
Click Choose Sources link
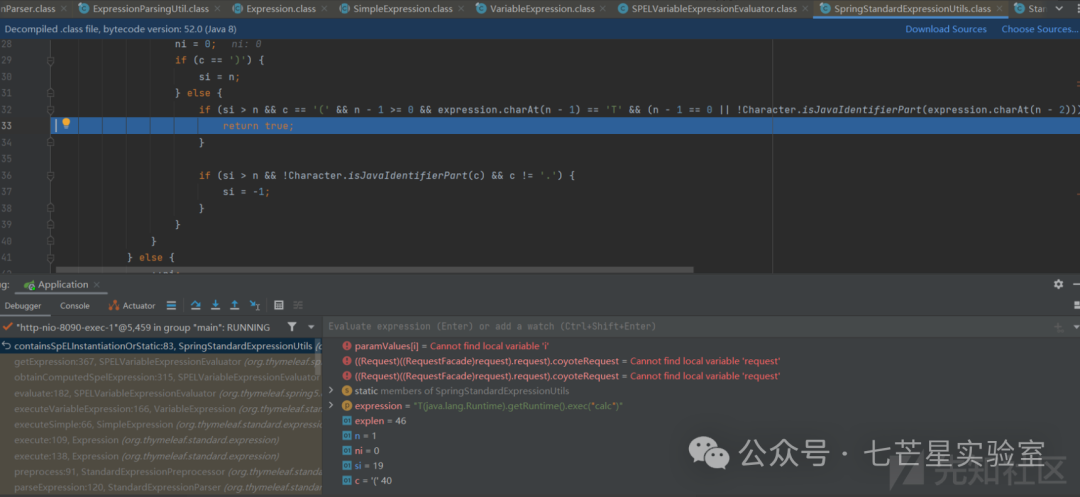pos(1039,29)
